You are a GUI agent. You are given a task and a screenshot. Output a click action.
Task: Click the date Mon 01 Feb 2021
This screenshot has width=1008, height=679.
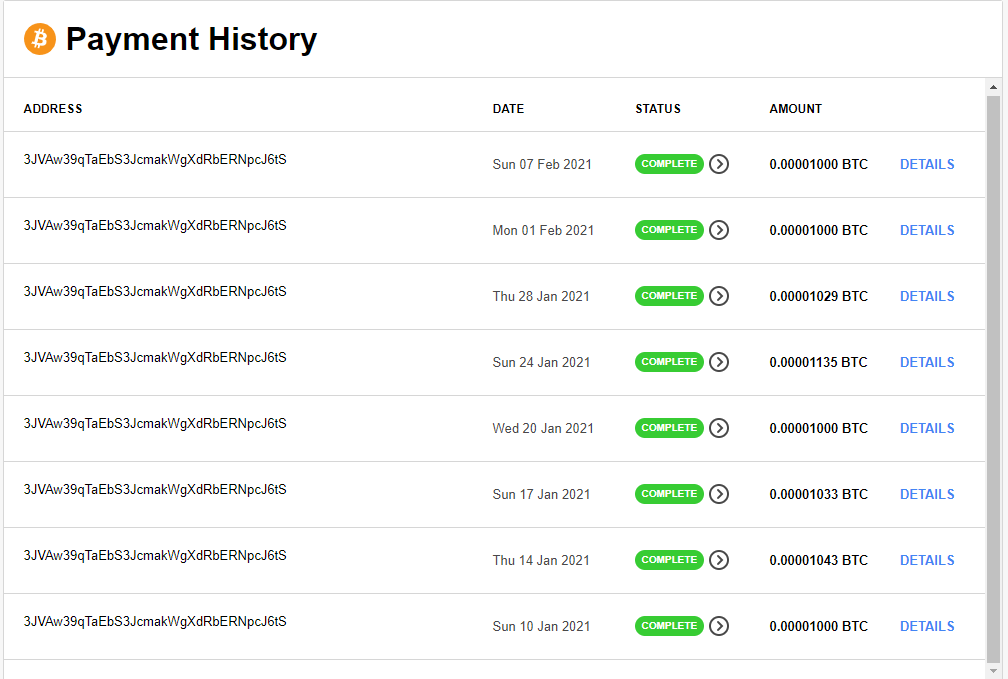point(543,230)
